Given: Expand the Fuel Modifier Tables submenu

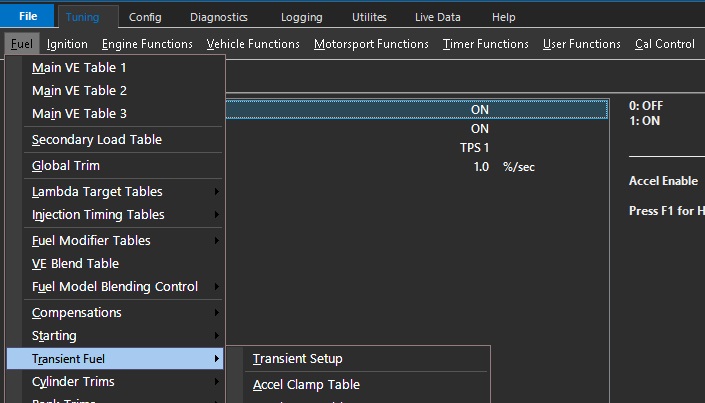Looking at the screenshot, I should click(91, 241).
